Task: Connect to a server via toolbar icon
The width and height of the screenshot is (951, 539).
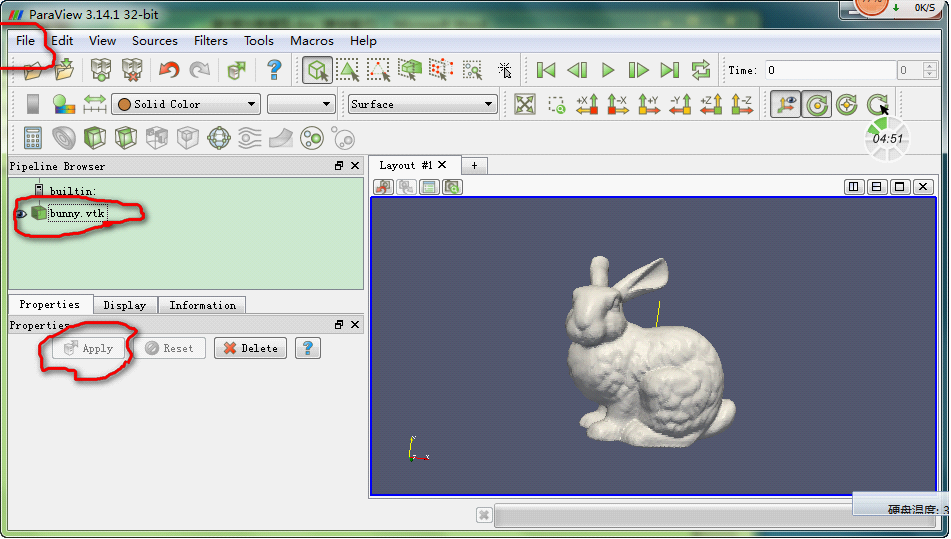Action: point(101,70)
